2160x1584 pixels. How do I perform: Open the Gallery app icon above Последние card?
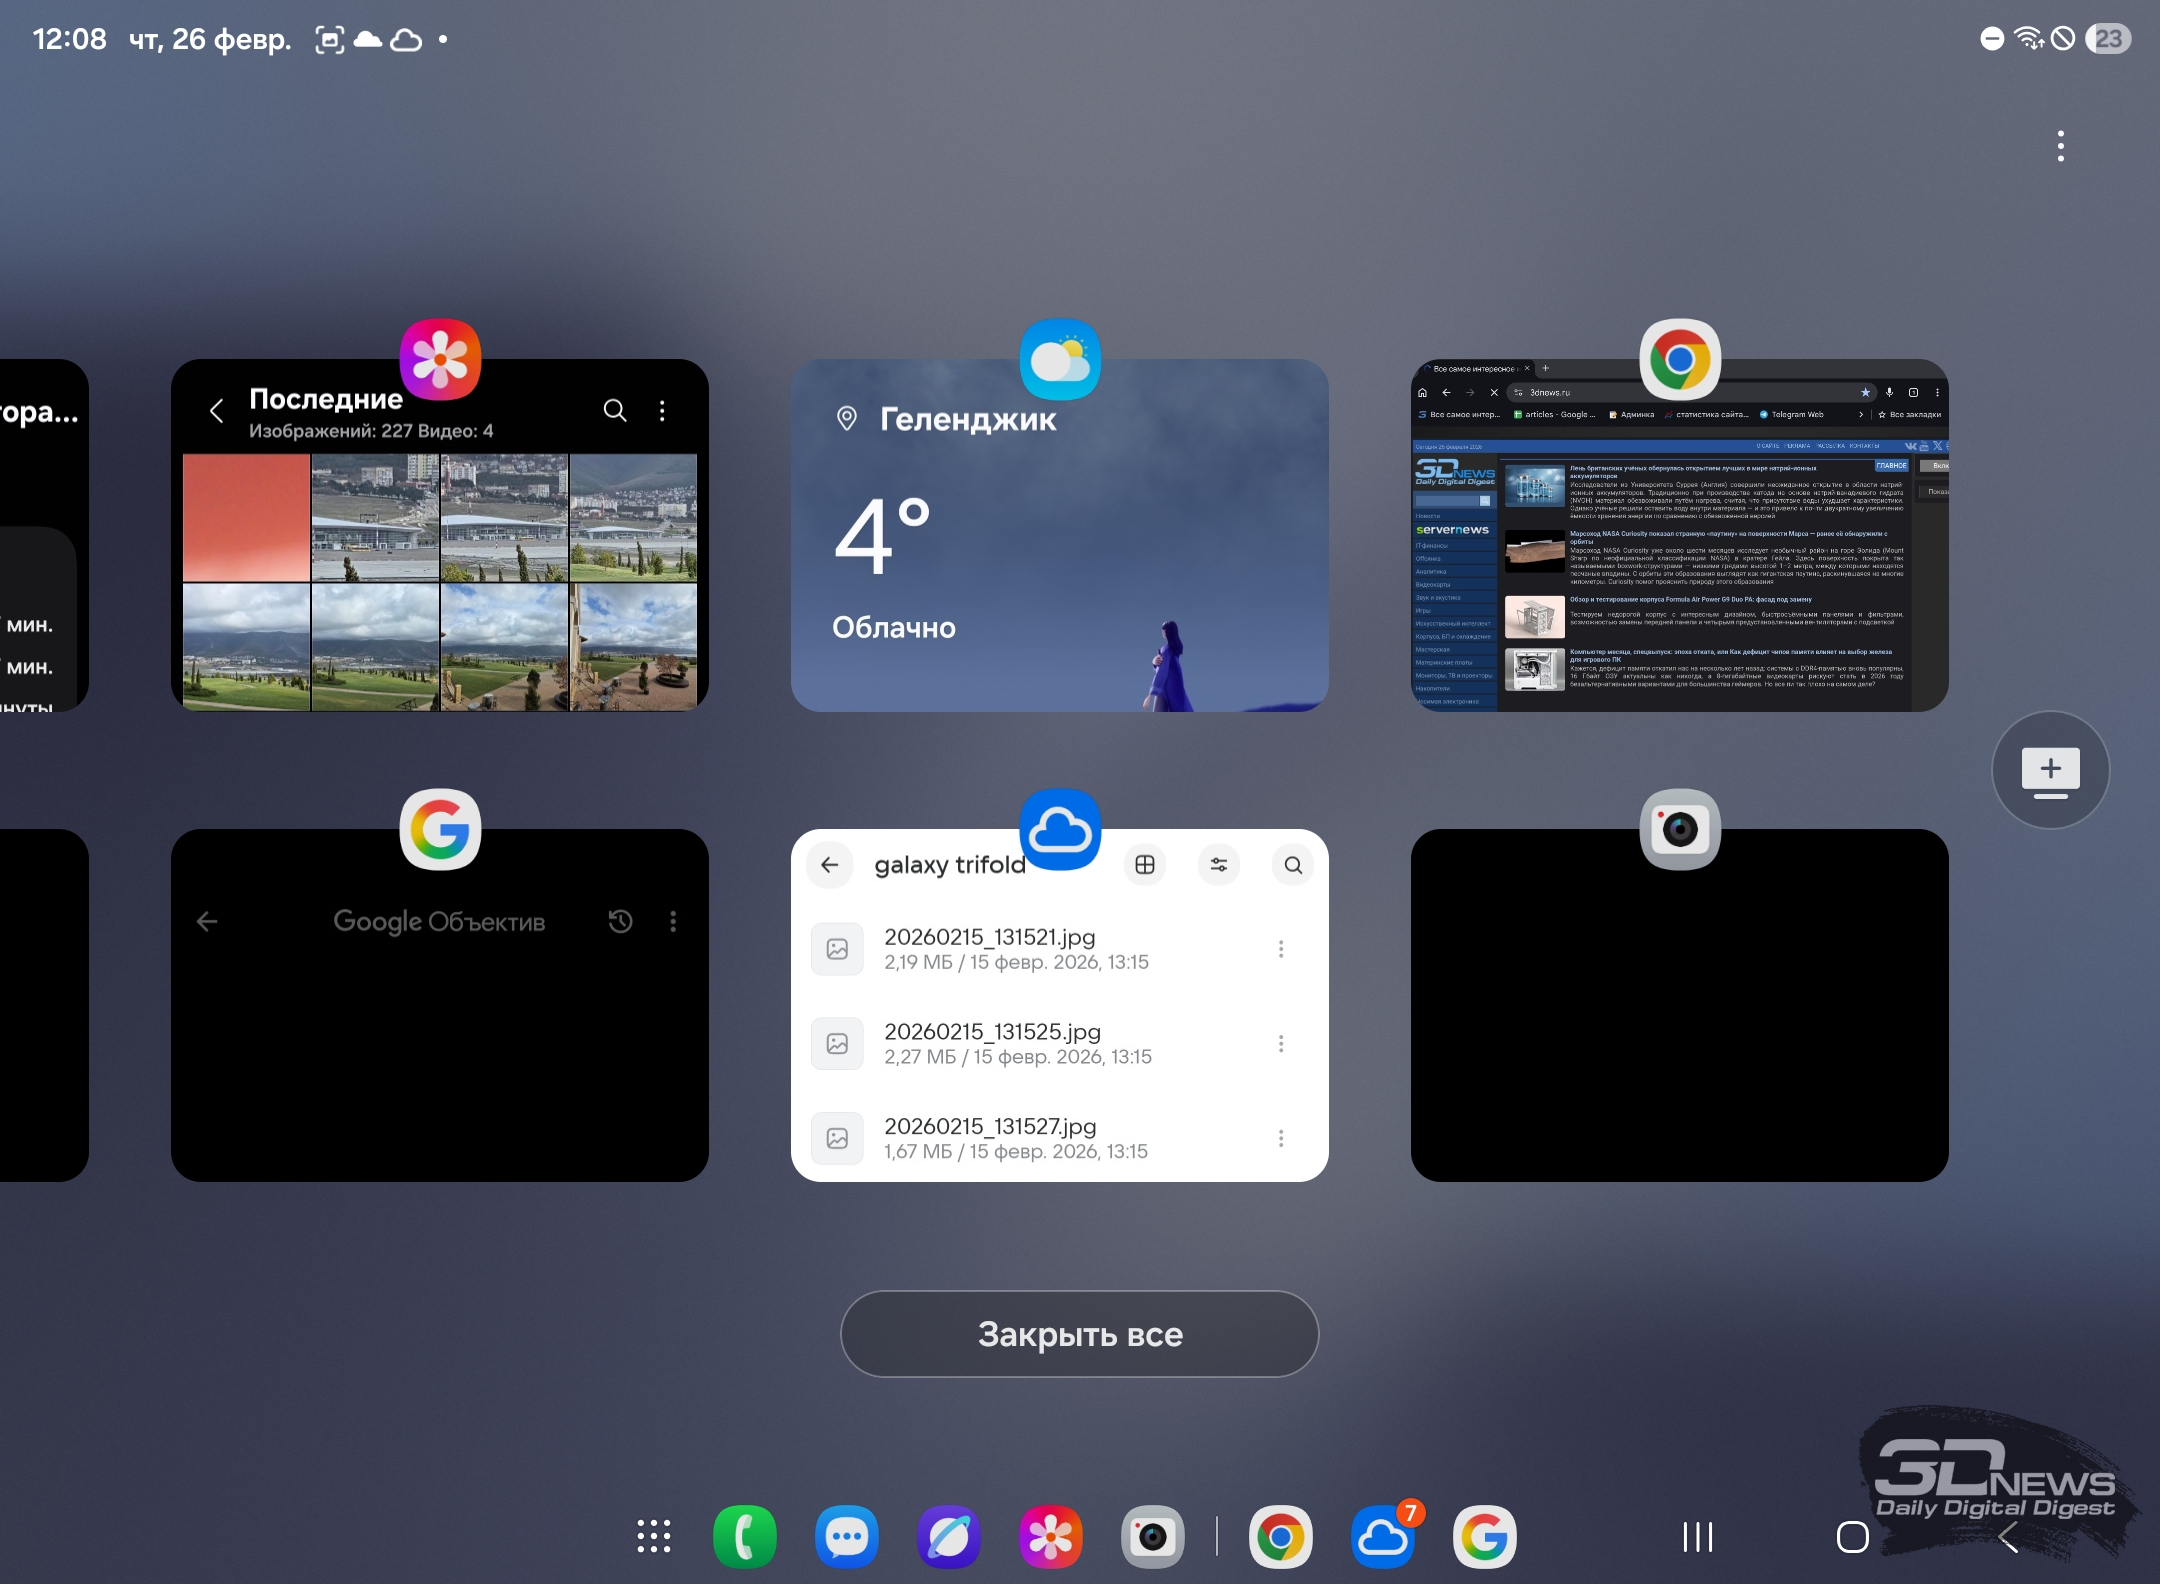tap(440, 359)
